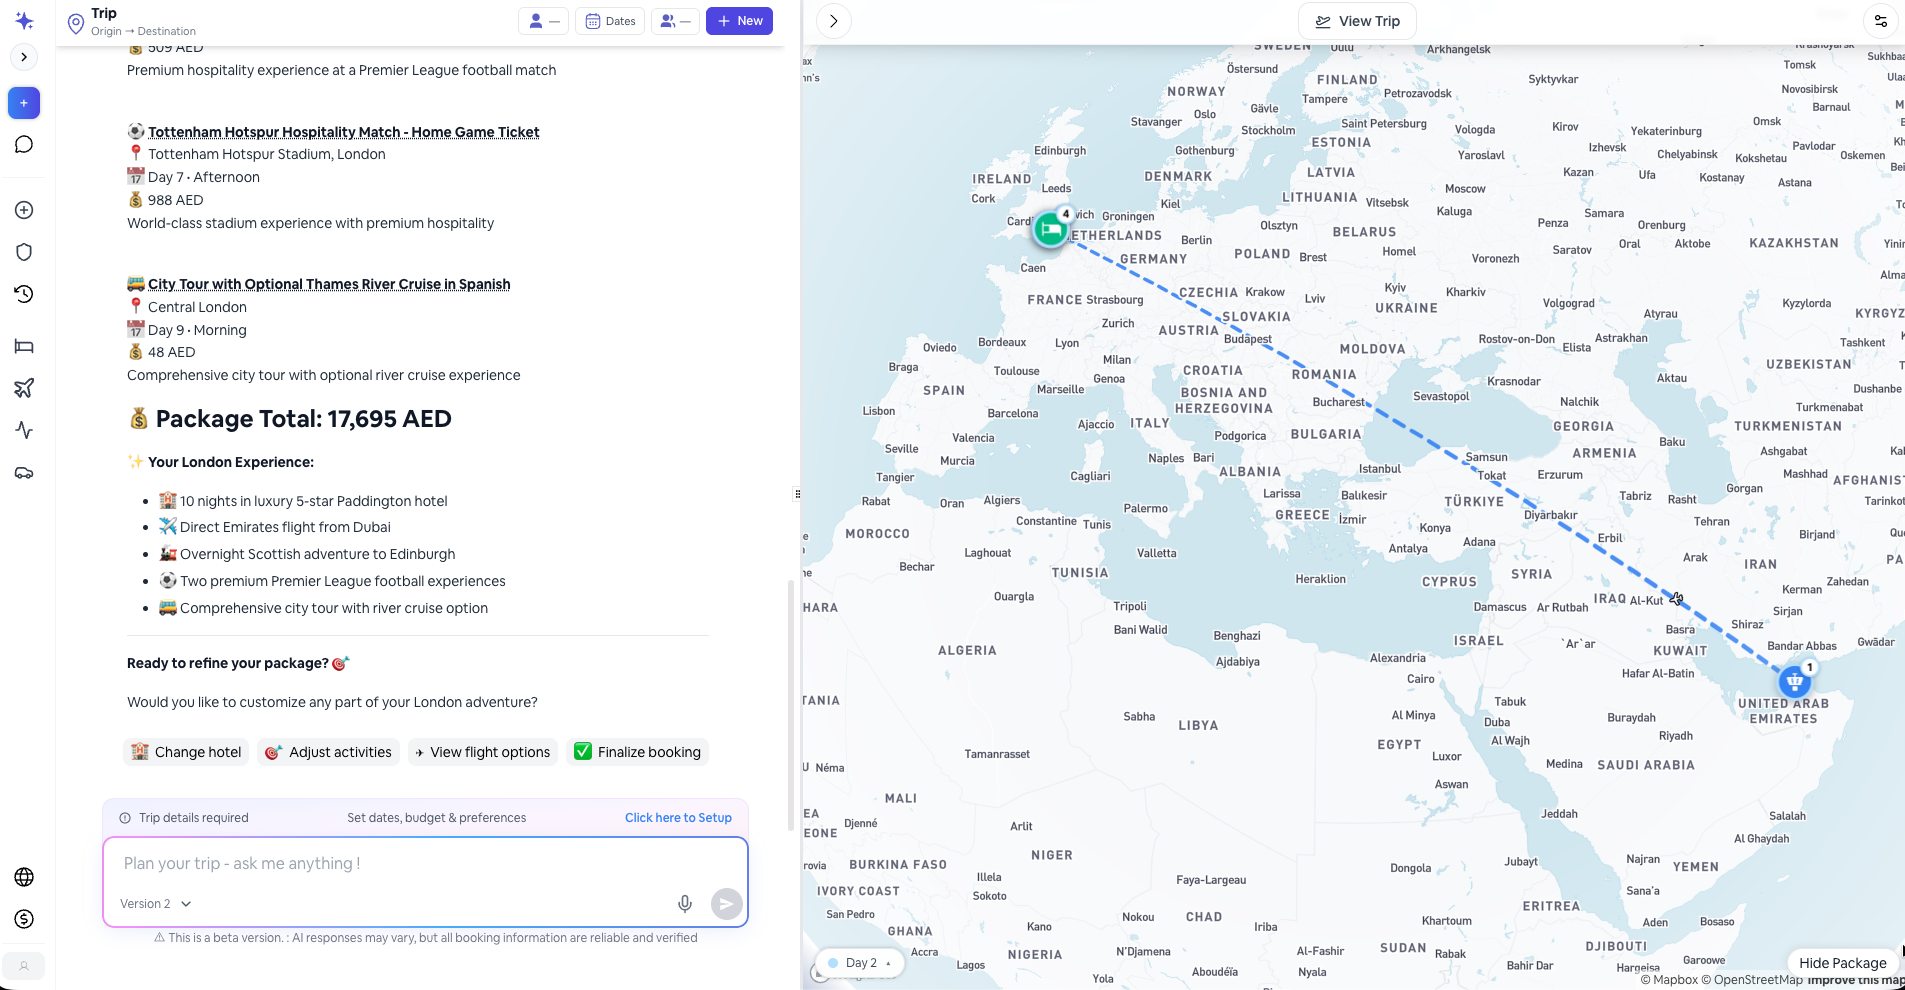This screenshot has height=990, width=1905.
Task: Open the Dates picker
Action: (x=610, y=21)
